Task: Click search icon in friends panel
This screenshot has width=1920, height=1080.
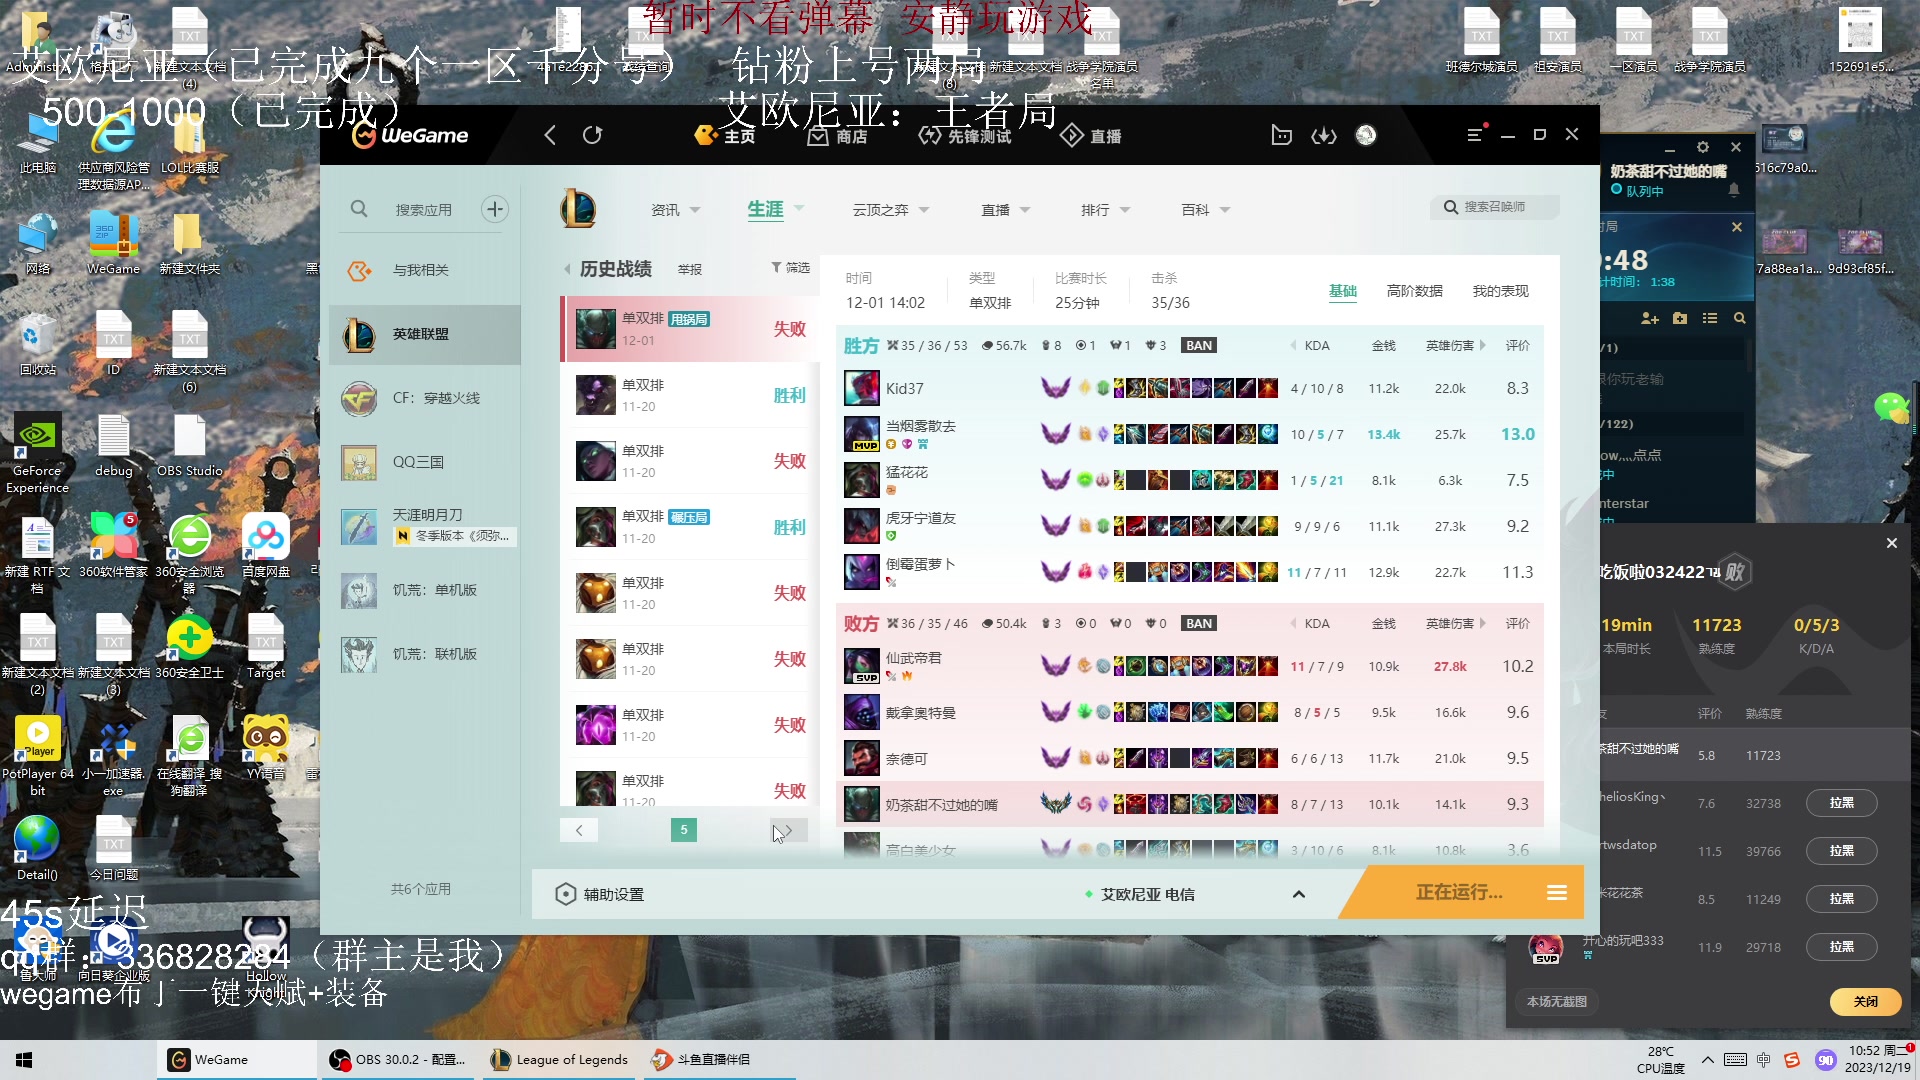Action: coord(1740,318)
